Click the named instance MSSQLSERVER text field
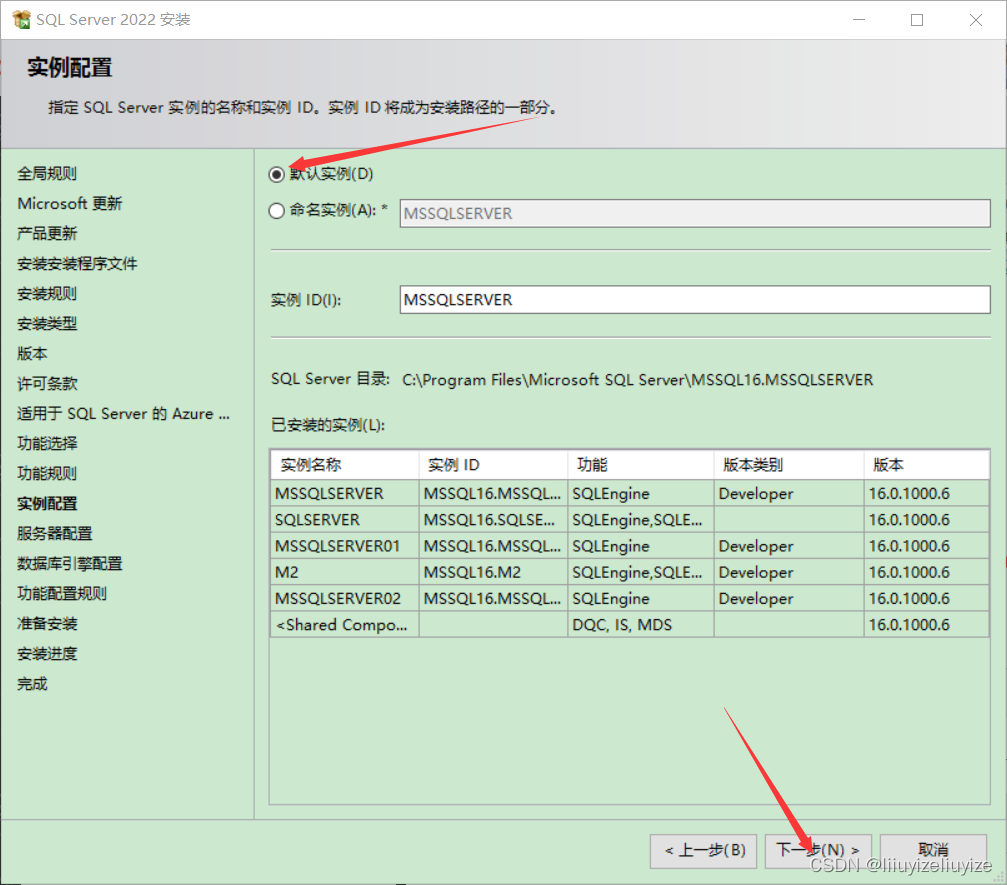Image resolution: width=1007 pixels, height=885 pixels. coord(694,213)
